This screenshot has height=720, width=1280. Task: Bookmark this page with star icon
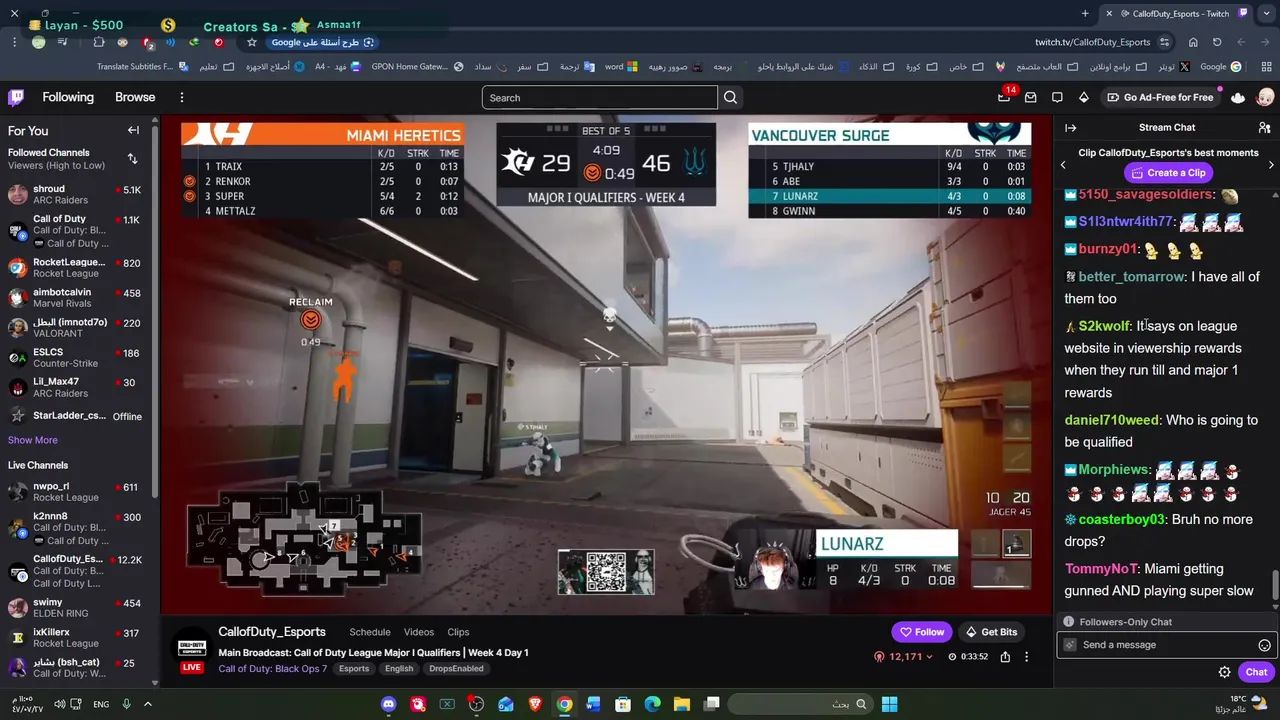[251, 42]
